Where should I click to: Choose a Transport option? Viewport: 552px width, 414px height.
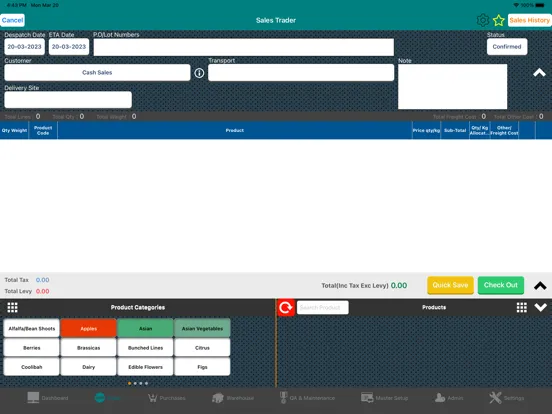click(301, 73)
